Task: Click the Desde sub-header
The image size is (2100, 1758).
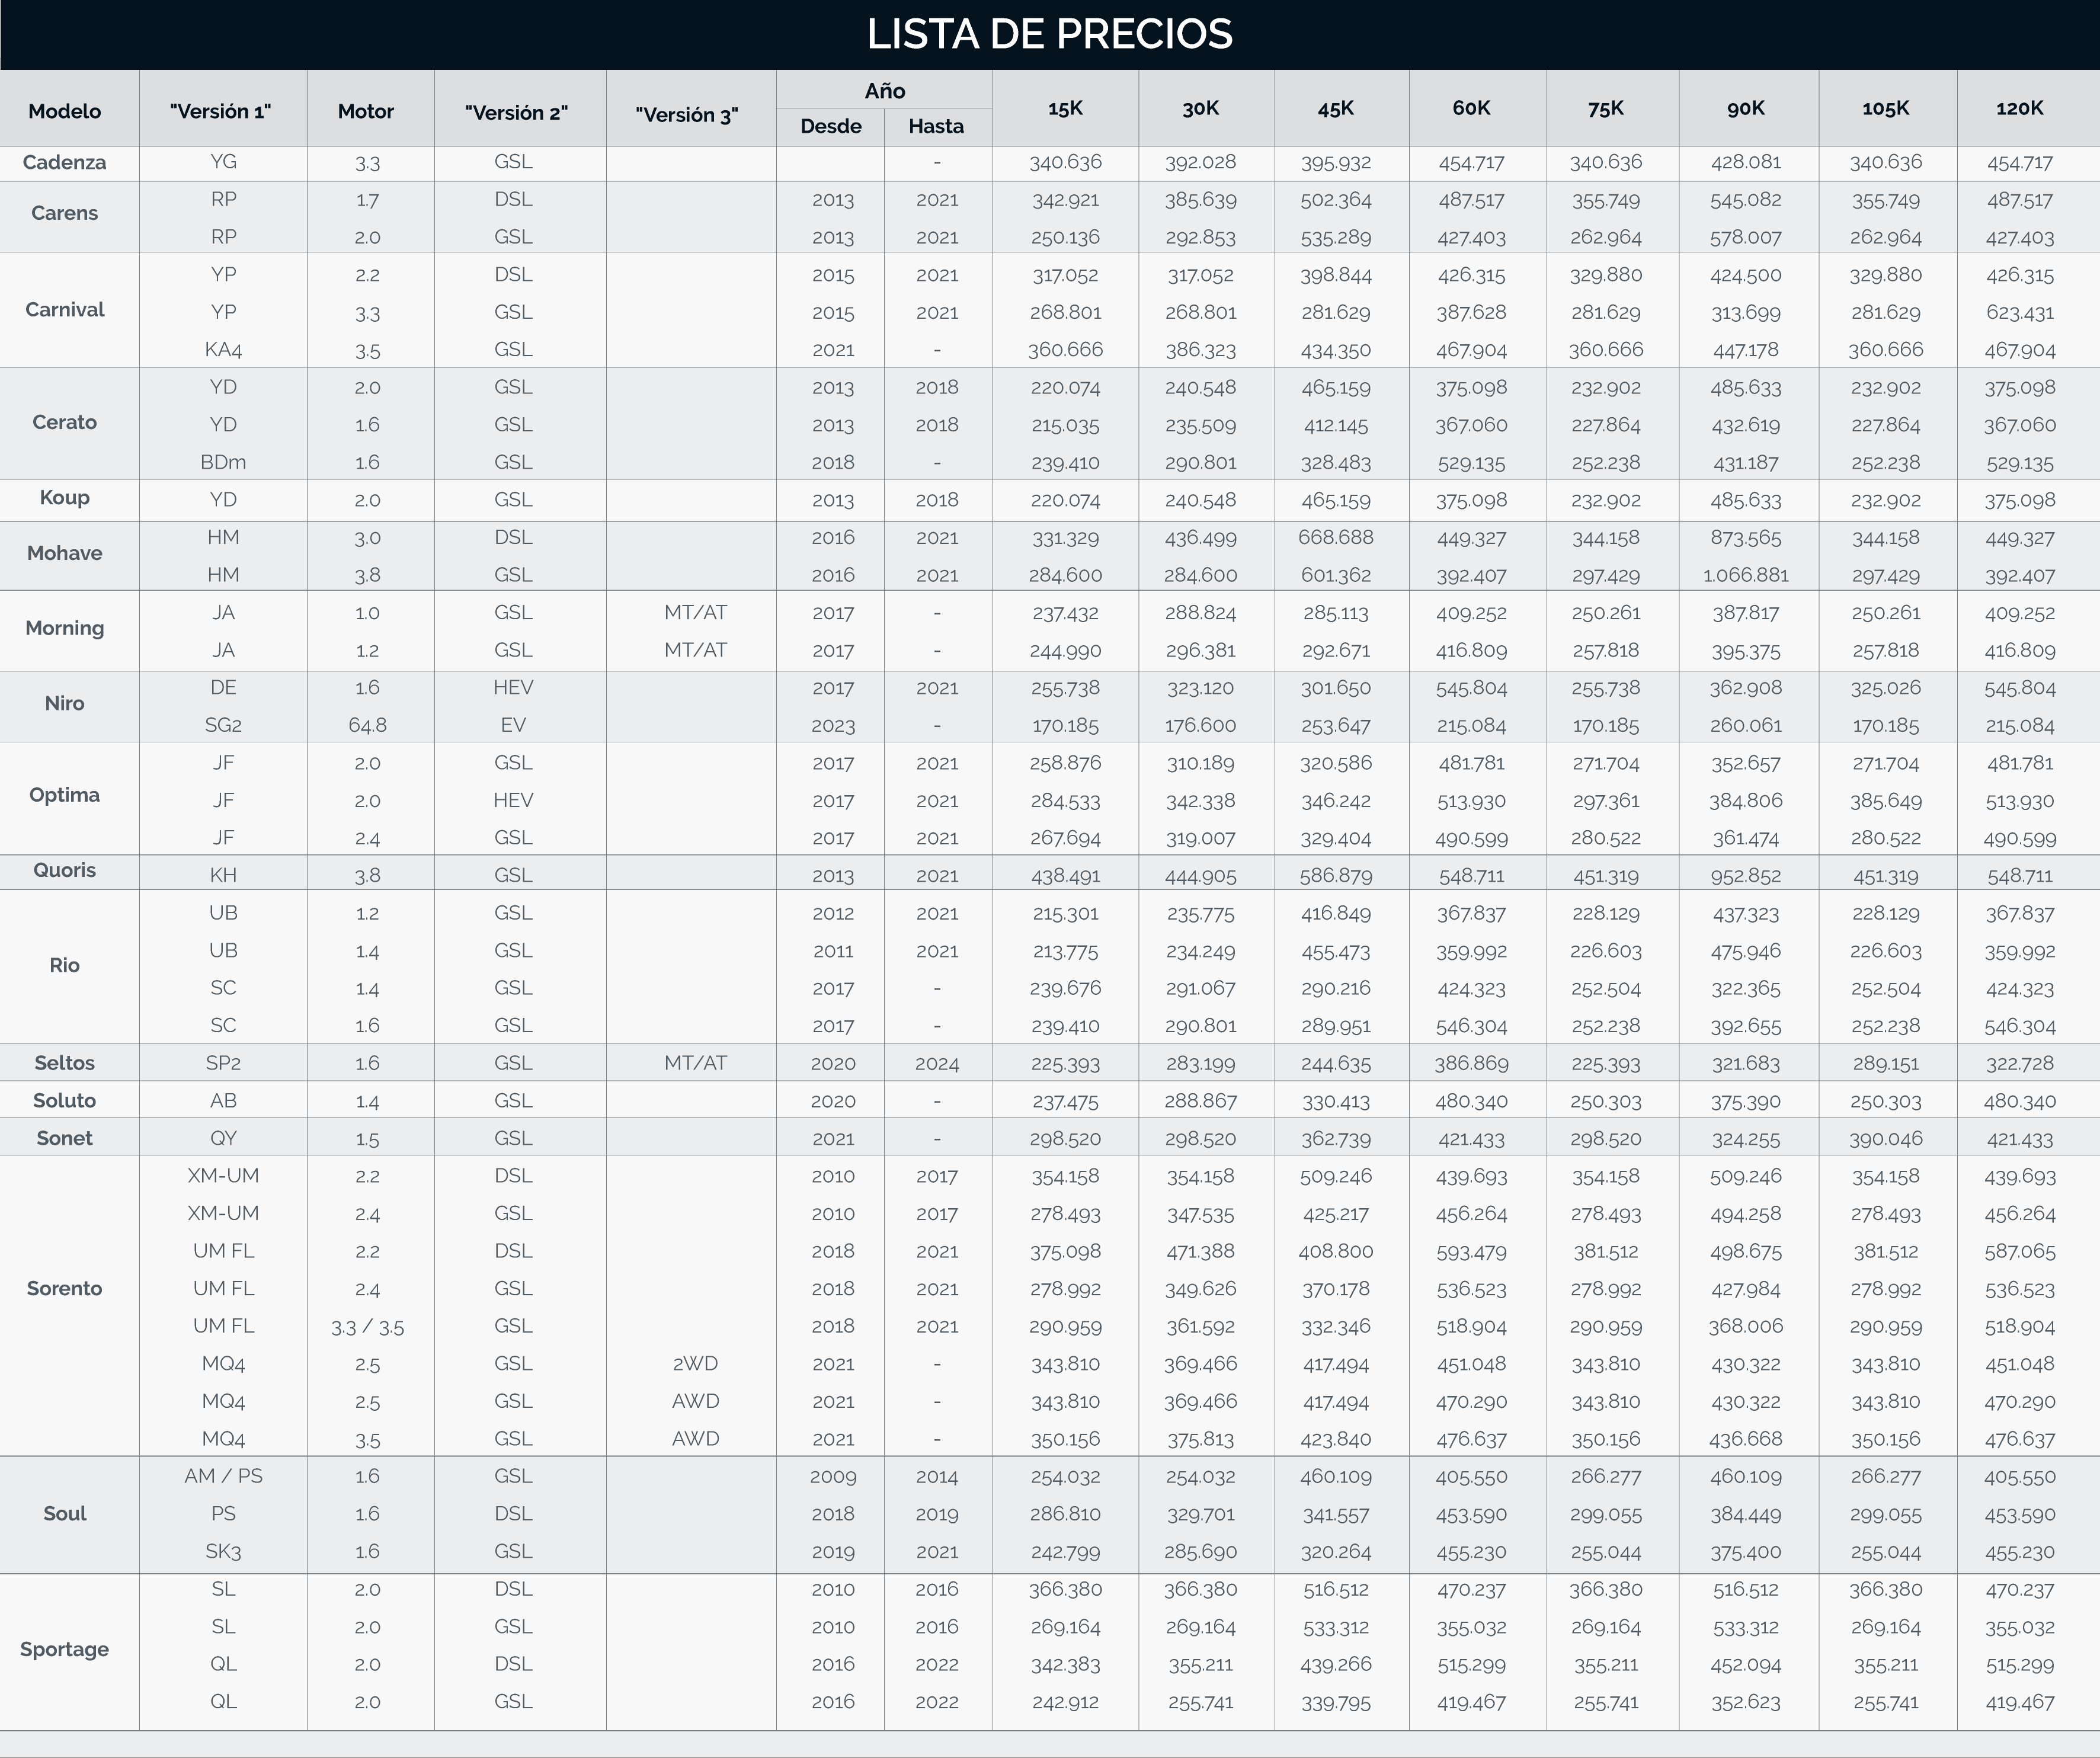Action: [x=831, y=126]
